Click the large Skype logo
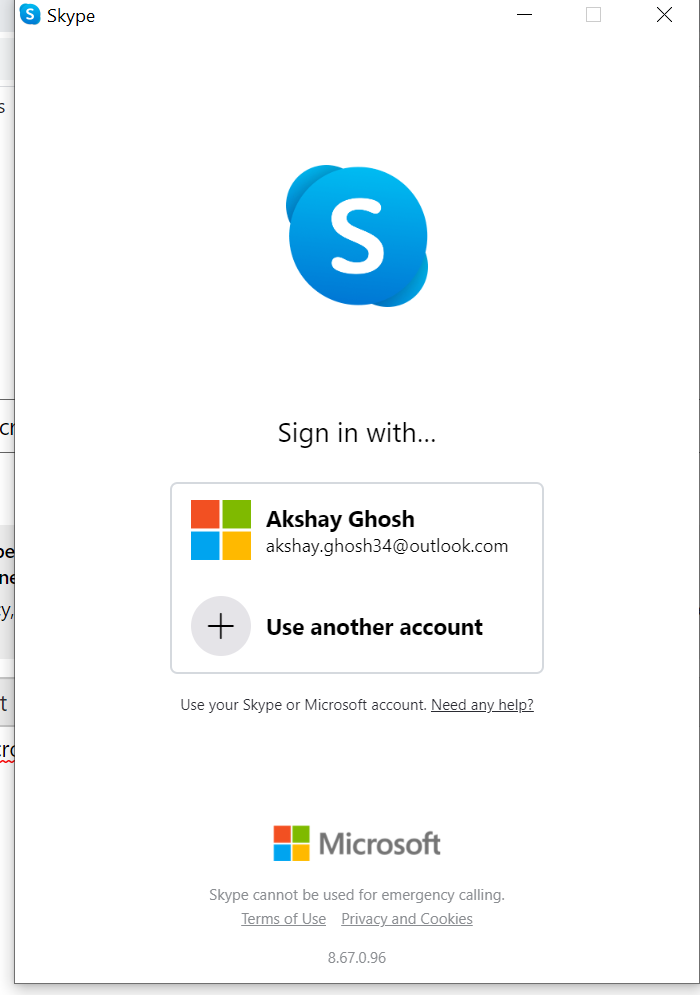This screenshot has height=995, width=700. coord(357,236)
